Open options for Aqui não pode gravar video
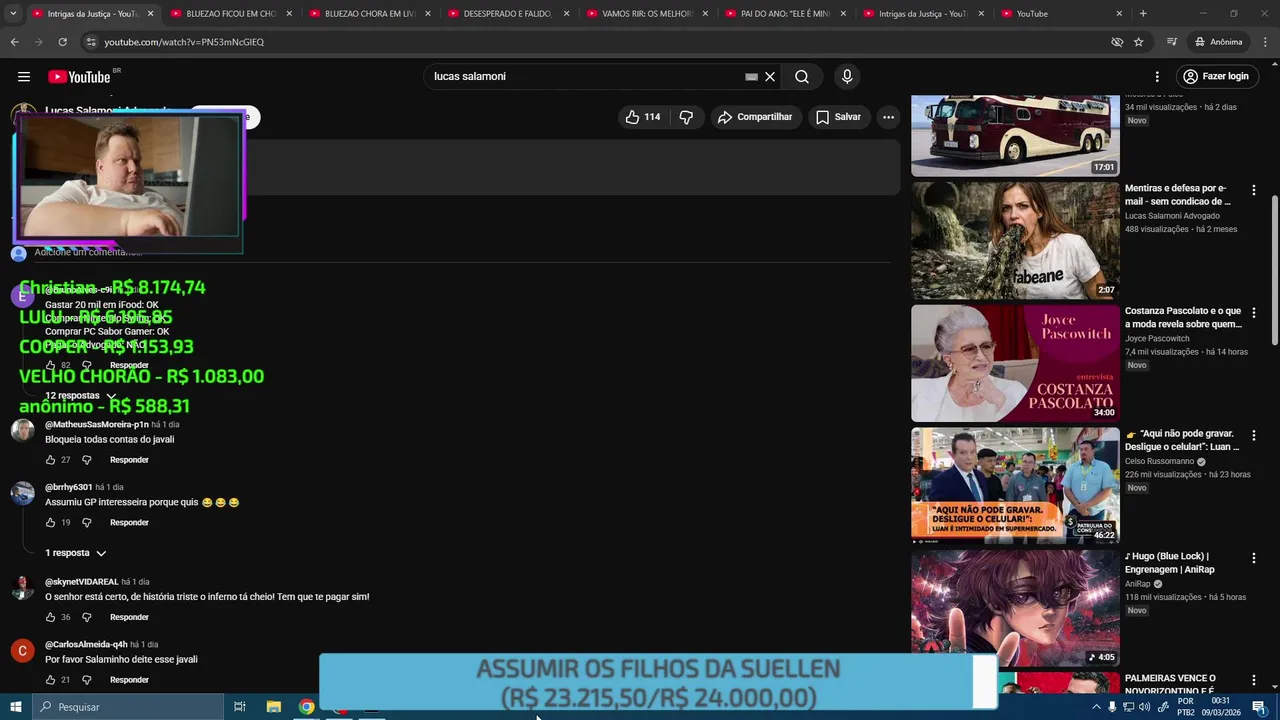Viewport: 1280px width, 720px height. tap(1253, 436)
